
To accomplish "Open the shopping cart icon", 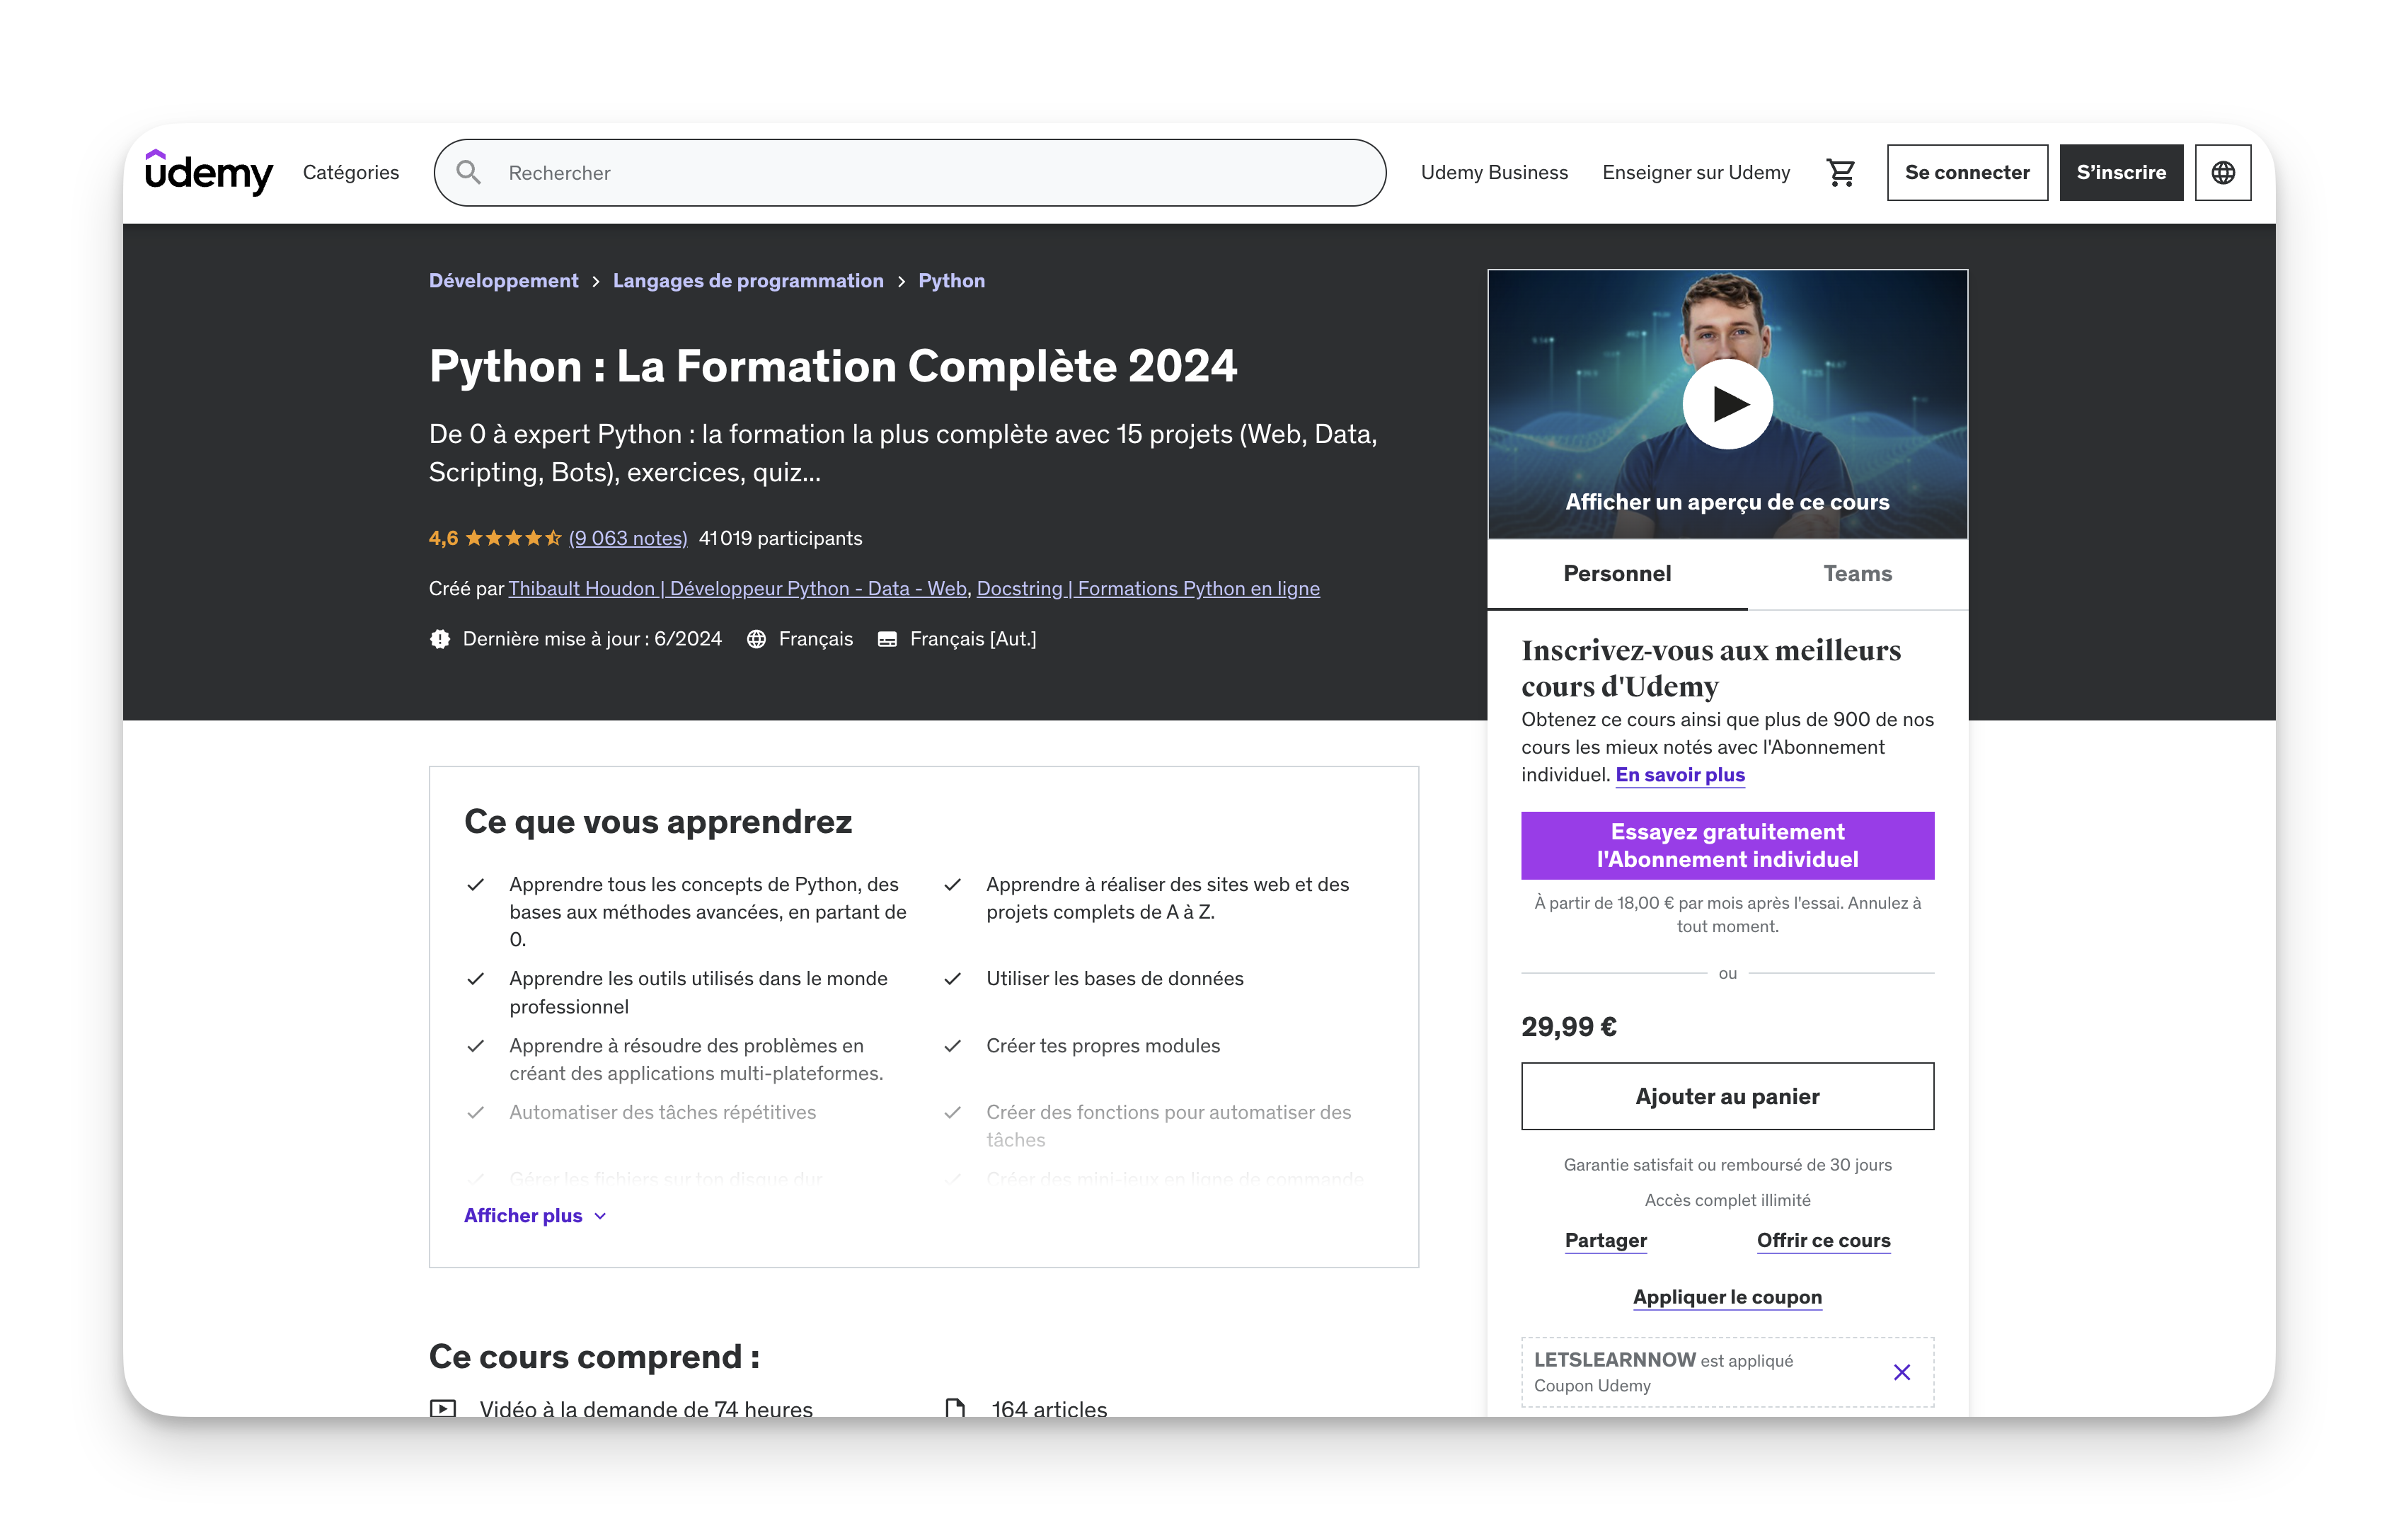I will point(1840,172).
